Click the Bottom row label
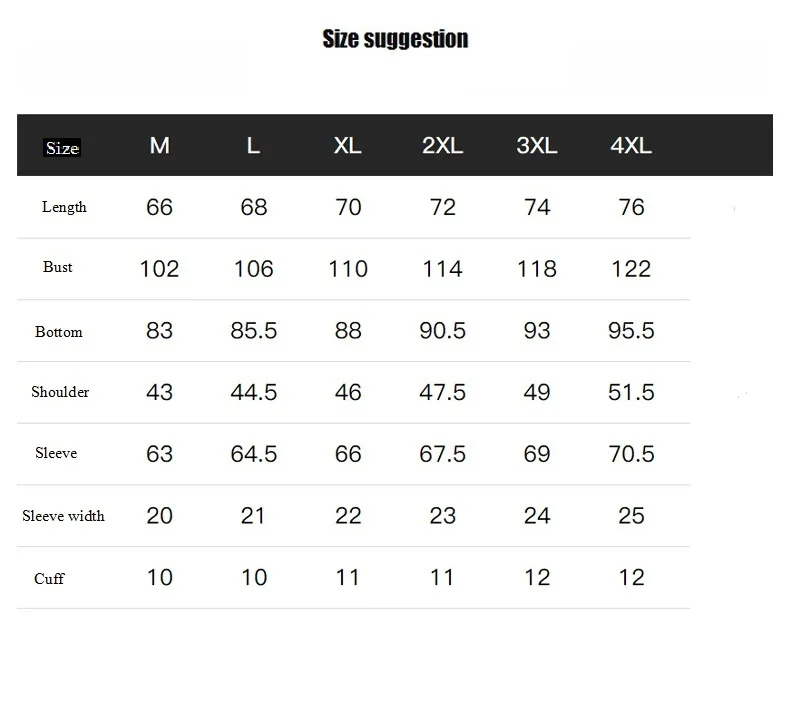This screenshot has height=712, width=790. click(59, 332)
